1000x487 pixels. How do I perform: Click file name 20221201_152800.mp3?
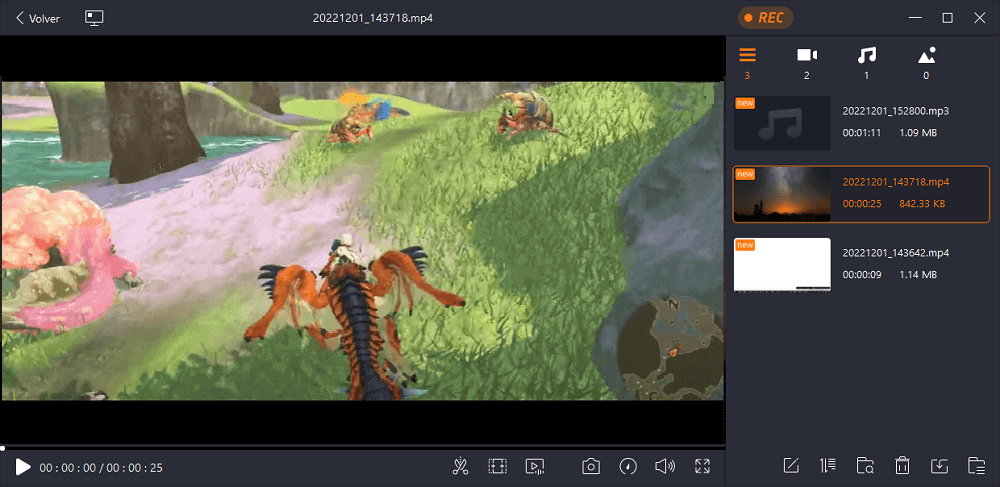pyautogui.click(x=895, y=111)
